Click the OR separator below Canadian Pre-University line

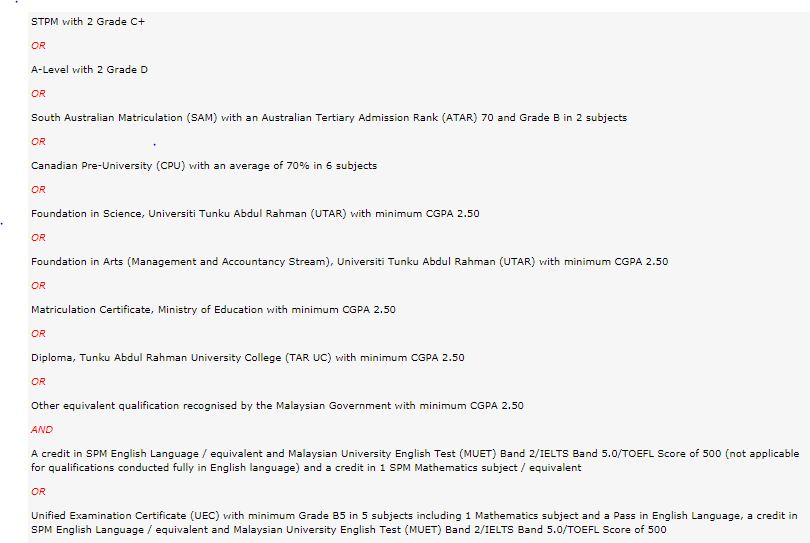tap(38, 190)
